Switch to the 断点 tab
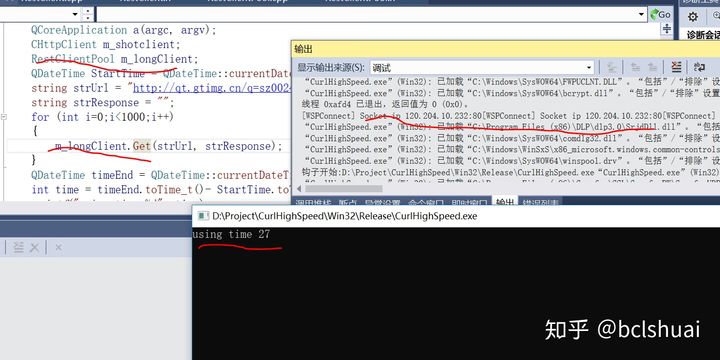 click(x=347, y=202)
